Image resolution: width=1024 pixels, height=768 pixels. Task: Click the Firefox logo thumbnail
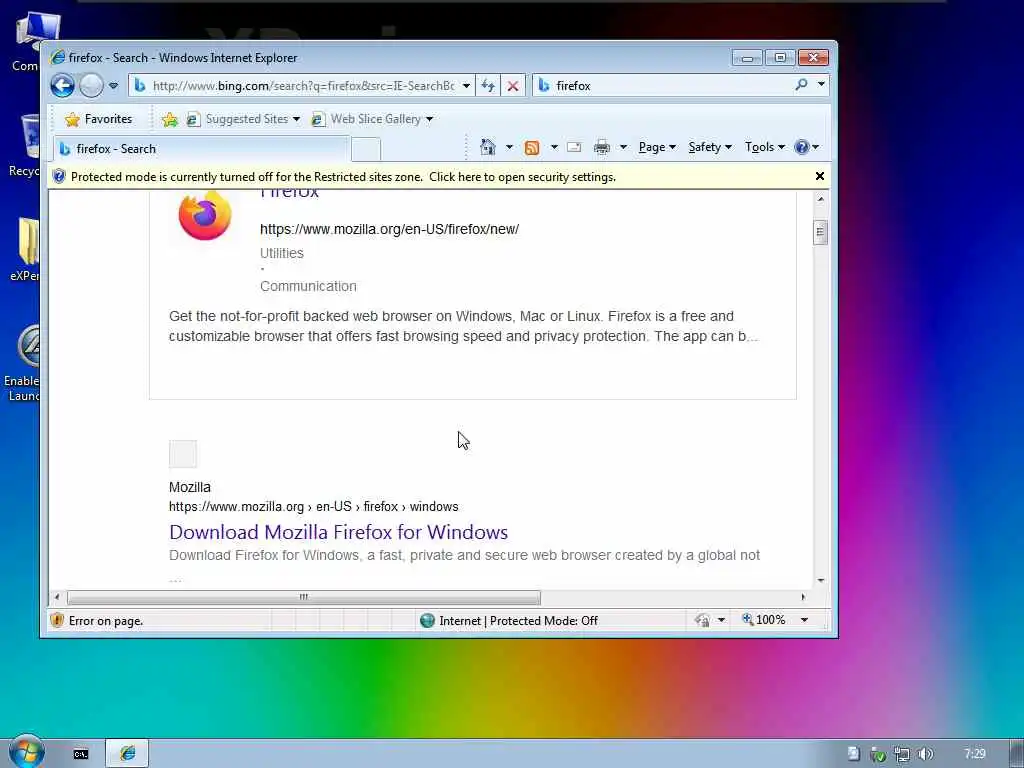point(205,216)
